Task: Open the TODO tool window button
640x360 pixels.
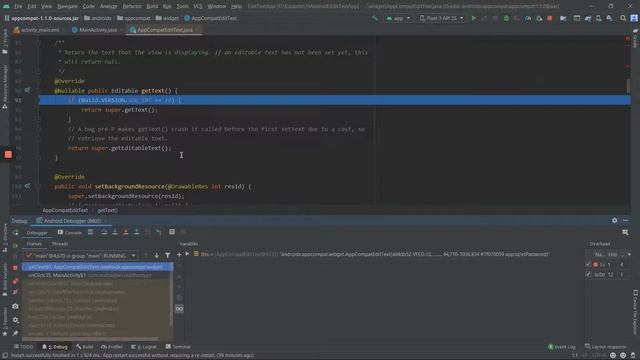Action: pos(24,347)
